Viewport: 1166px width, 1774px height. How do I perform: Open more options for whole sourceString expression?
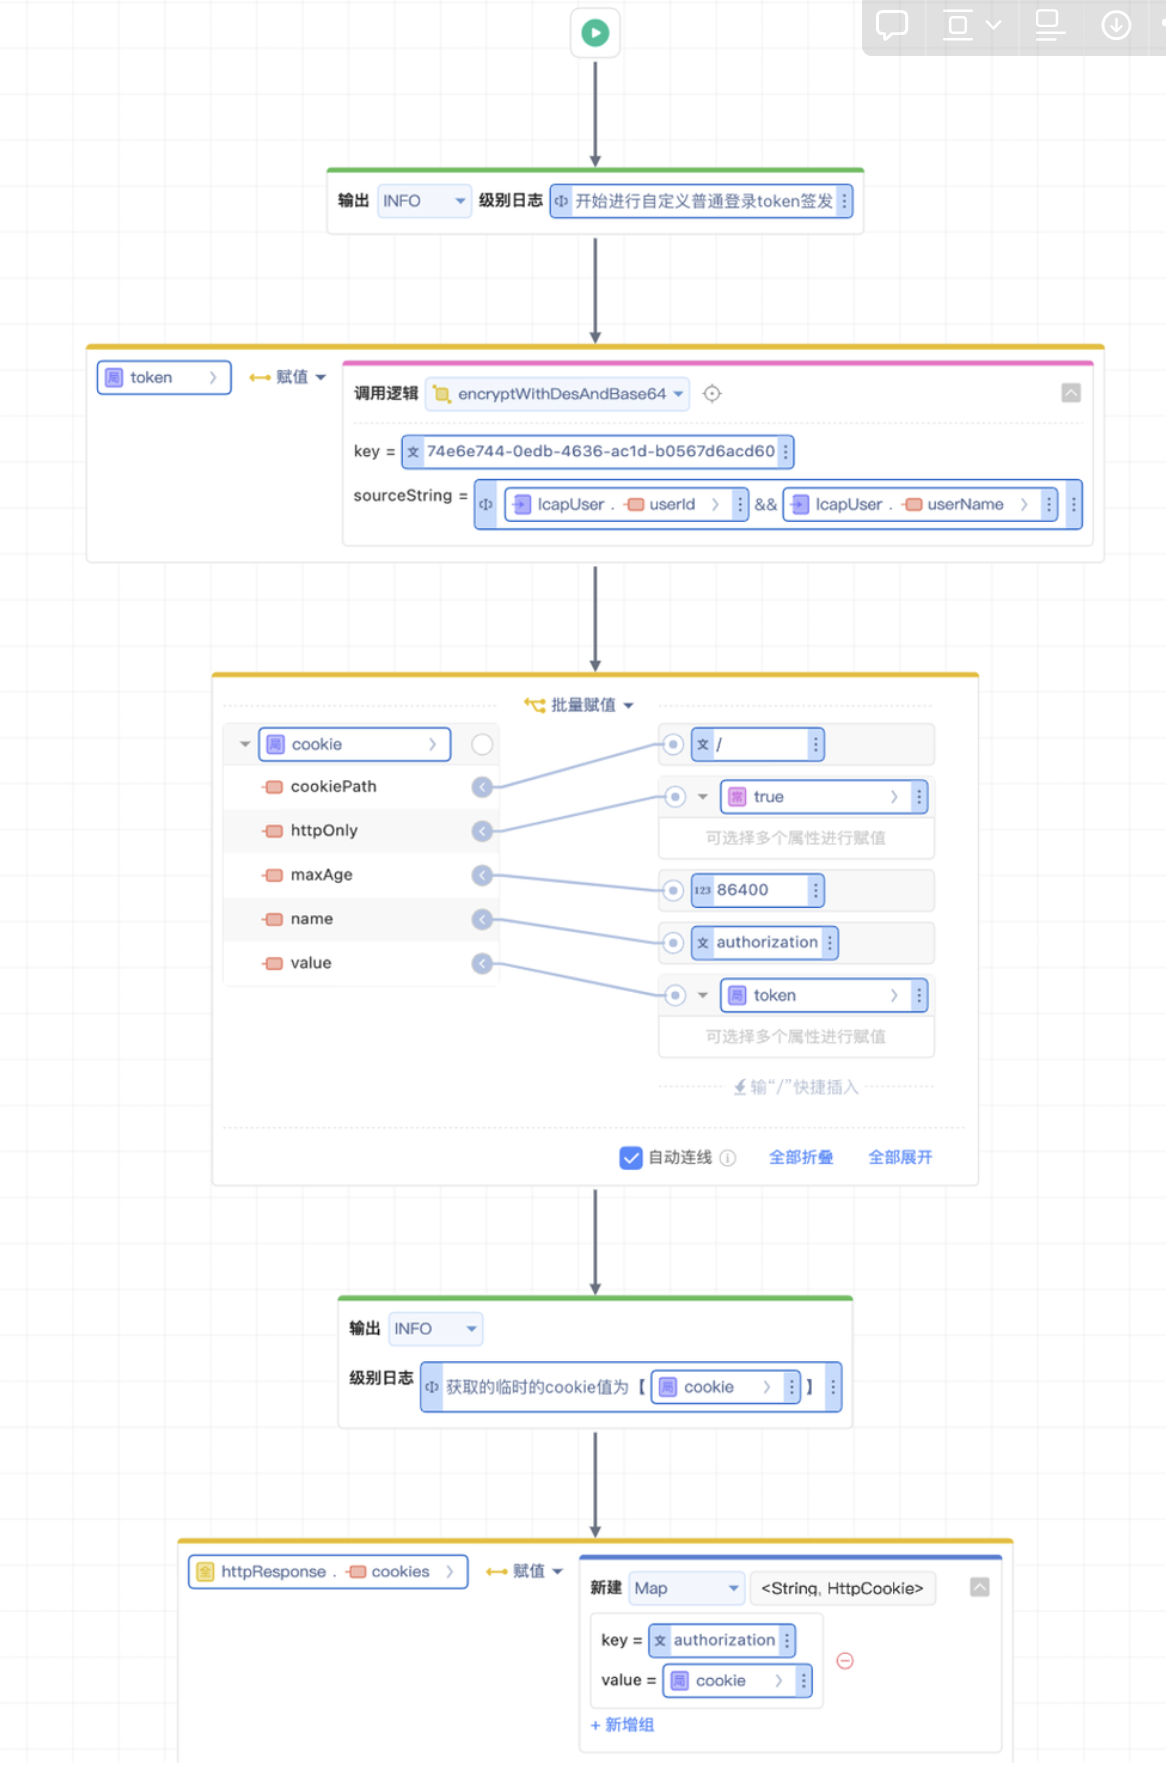point(1074,504)
